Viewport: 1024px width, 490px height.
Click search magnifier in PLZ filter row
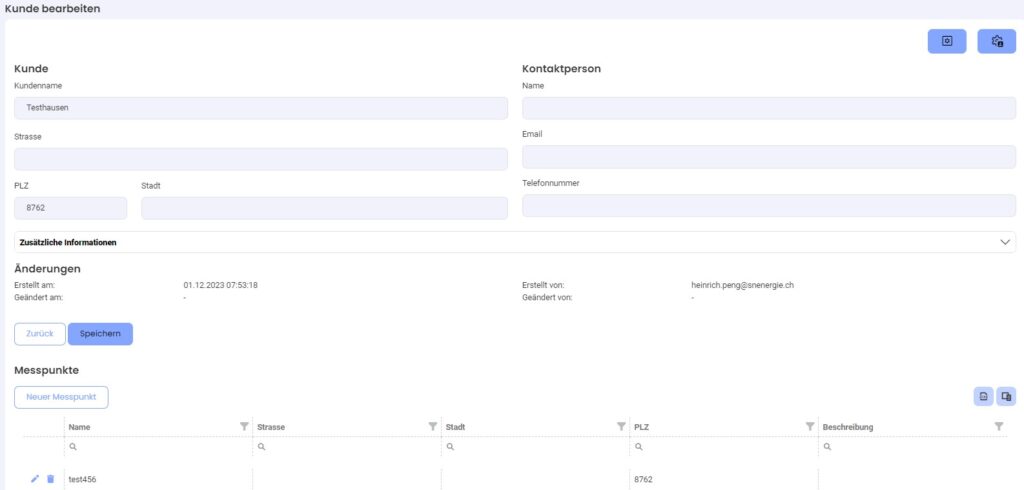[639, 447]
